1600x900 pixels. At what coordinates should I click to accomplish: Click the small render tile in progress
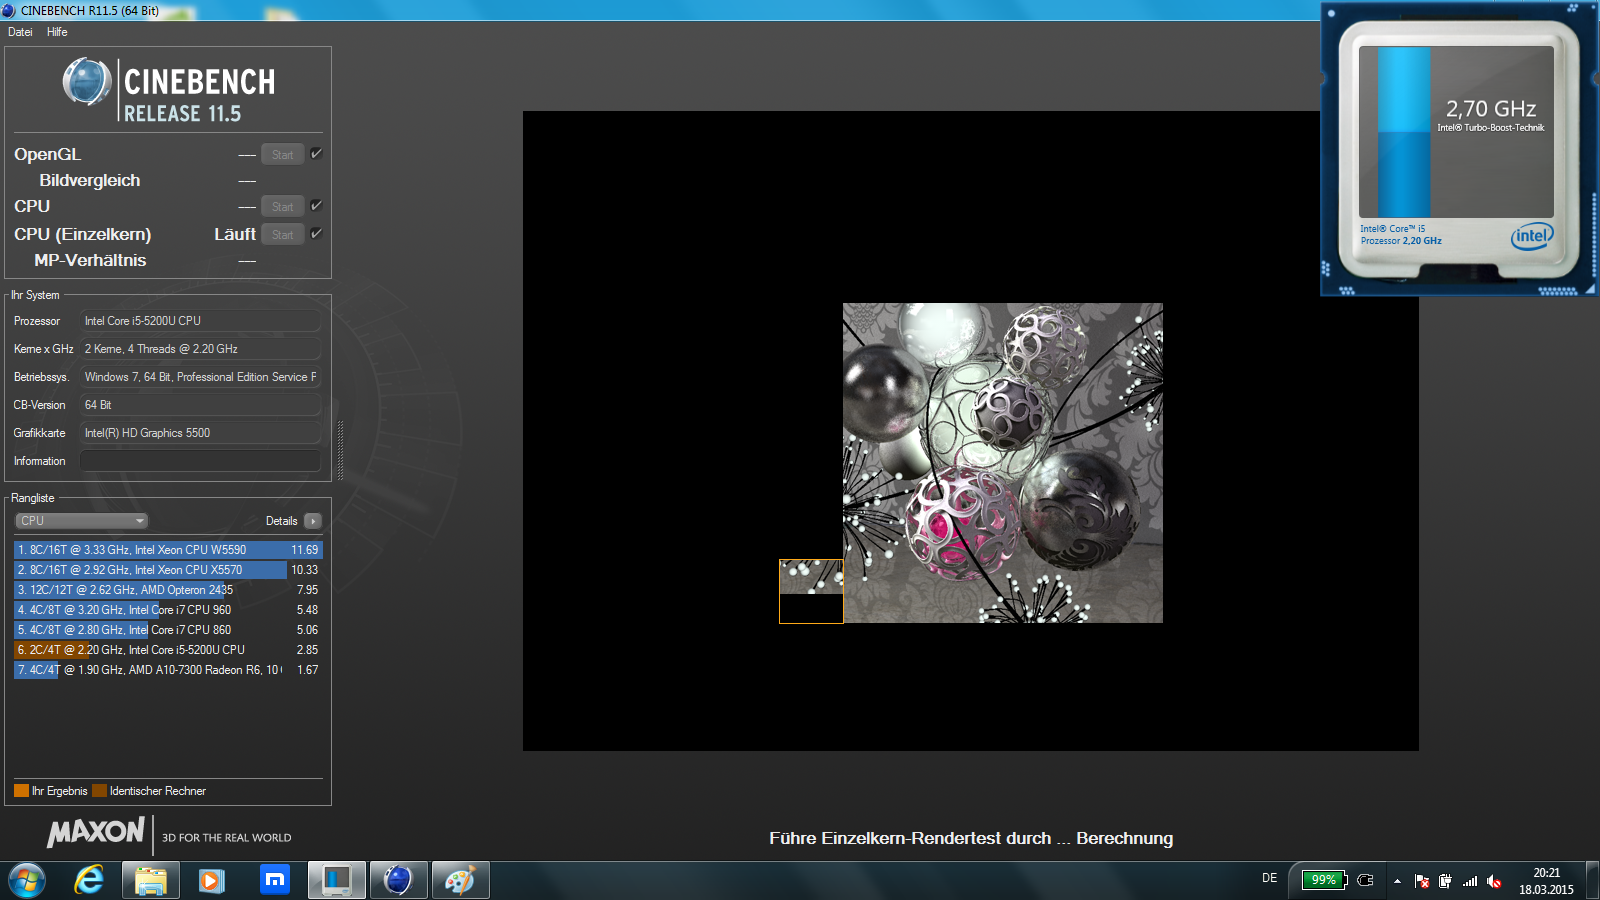pyautogui.click(x=811, y=591)
